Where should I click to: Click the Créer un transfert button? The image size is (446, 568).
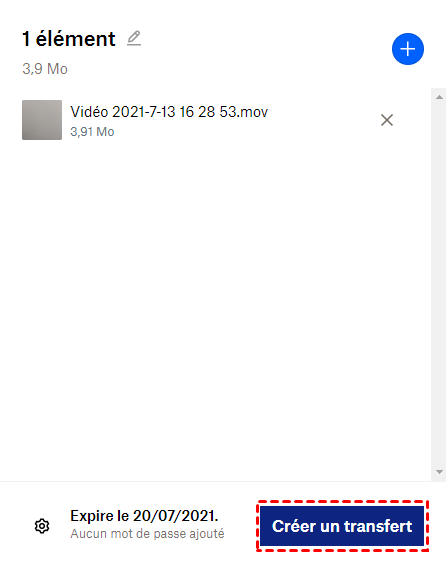coord(342,526)
